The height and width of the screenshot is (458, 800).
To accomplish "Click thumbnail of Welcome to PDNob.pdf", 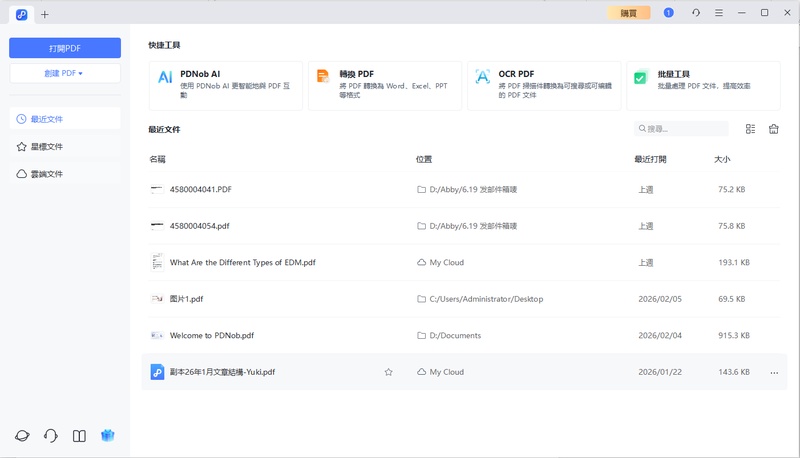I will [157, 336].
